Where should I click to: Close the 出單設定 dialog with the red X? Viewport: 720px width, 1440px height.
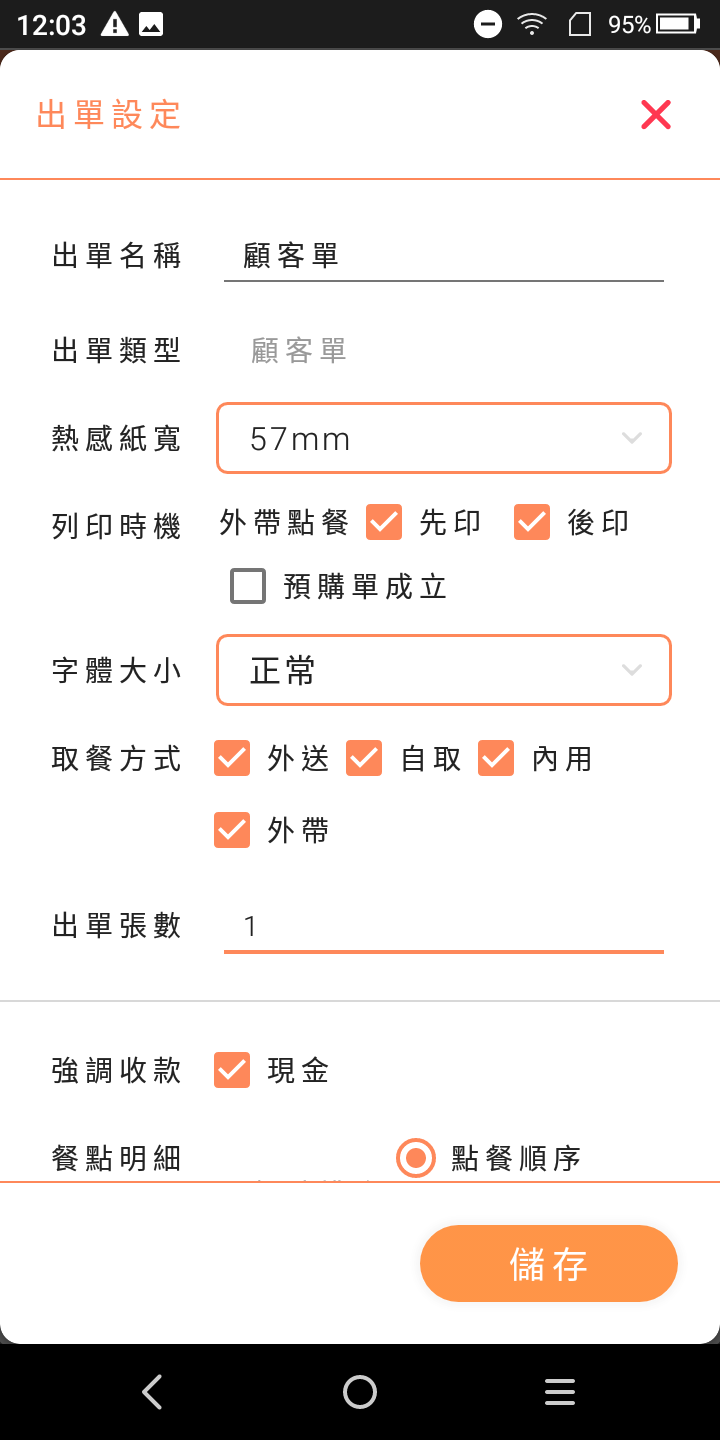tap(656, 115)
